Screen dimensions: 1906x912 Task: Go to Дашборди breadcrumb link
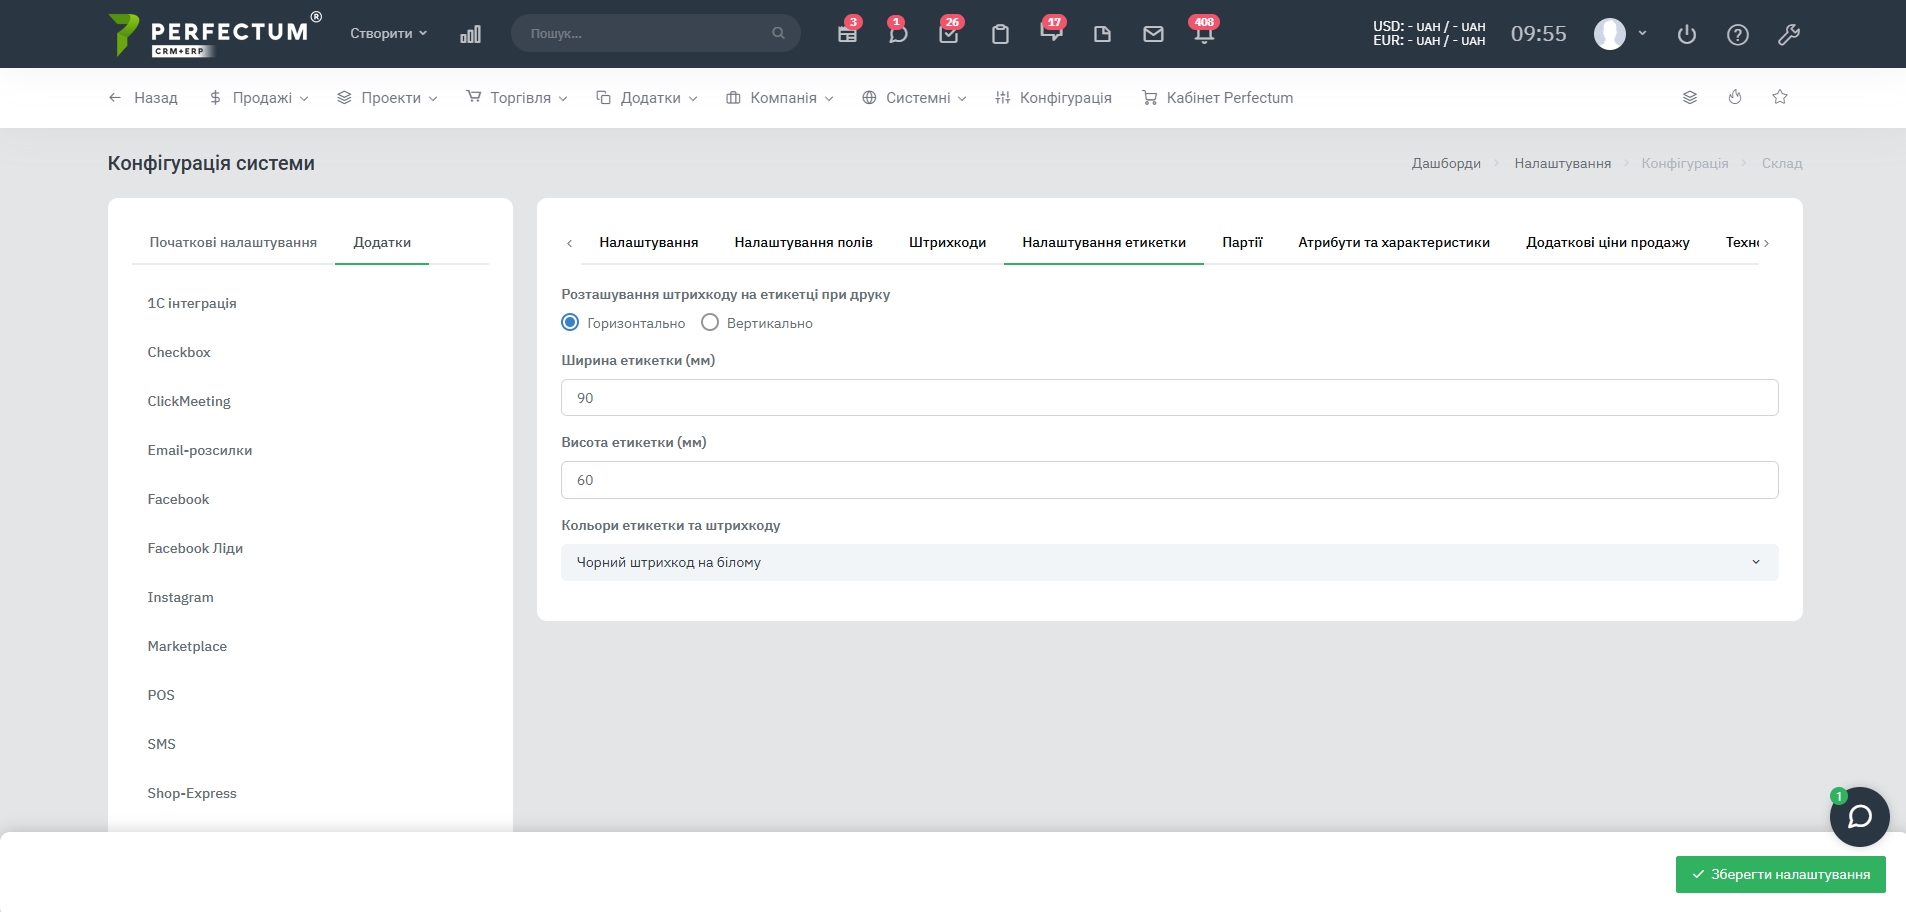click(1445, 163)
